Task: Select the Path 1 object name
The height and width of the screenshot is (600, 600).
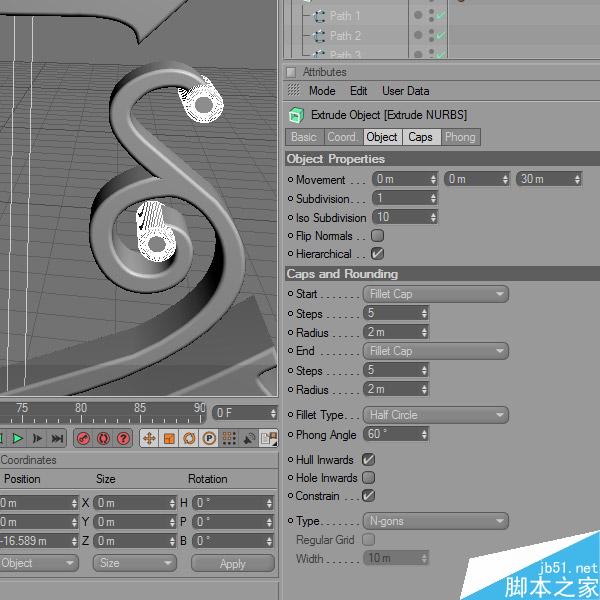Action: pos(345,16)
